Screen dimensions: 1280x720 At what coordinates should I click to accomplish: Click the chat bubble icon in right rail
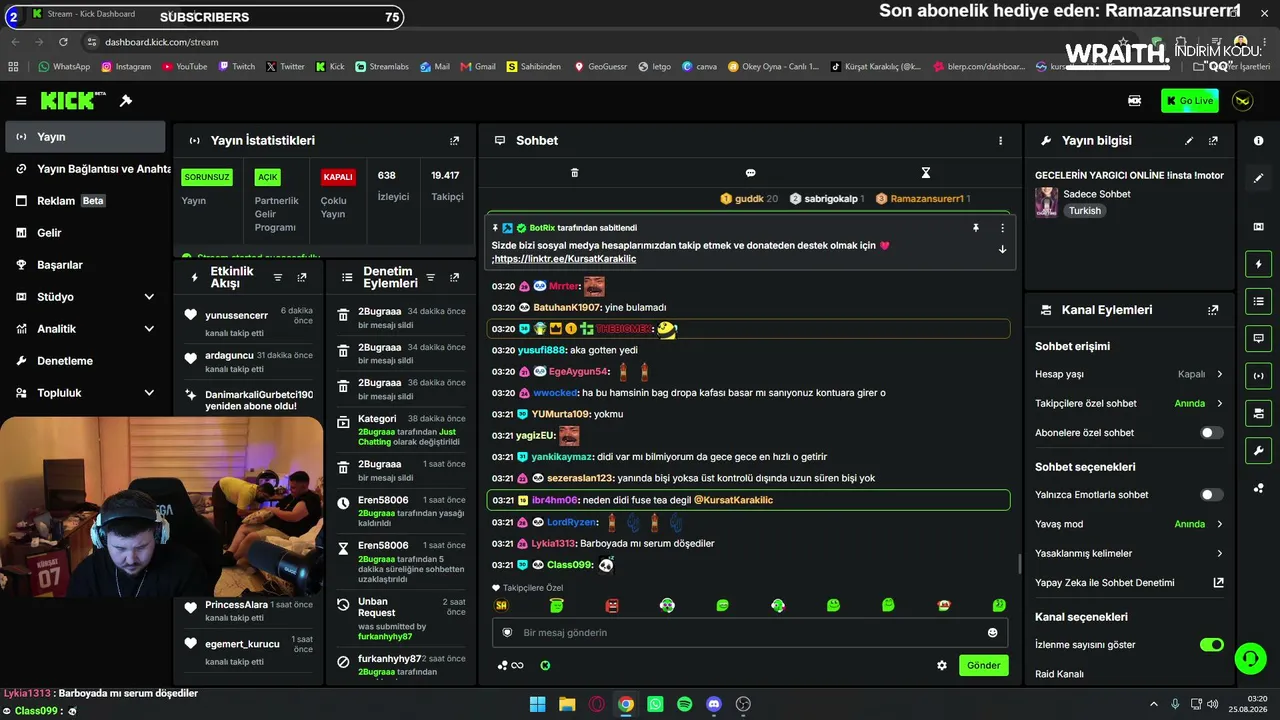coord(1258,338)
